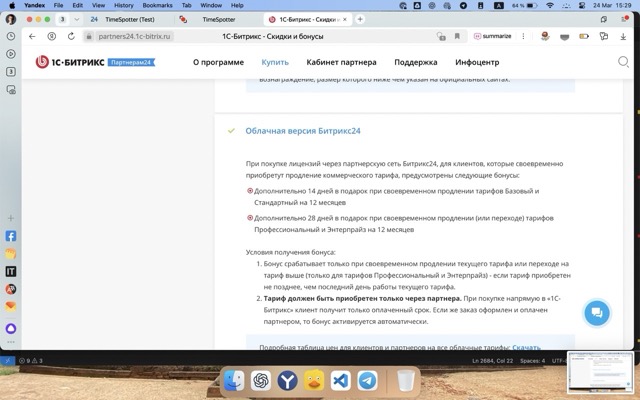
Task: Open the blue chat support widget
Action: coord(596,312)
